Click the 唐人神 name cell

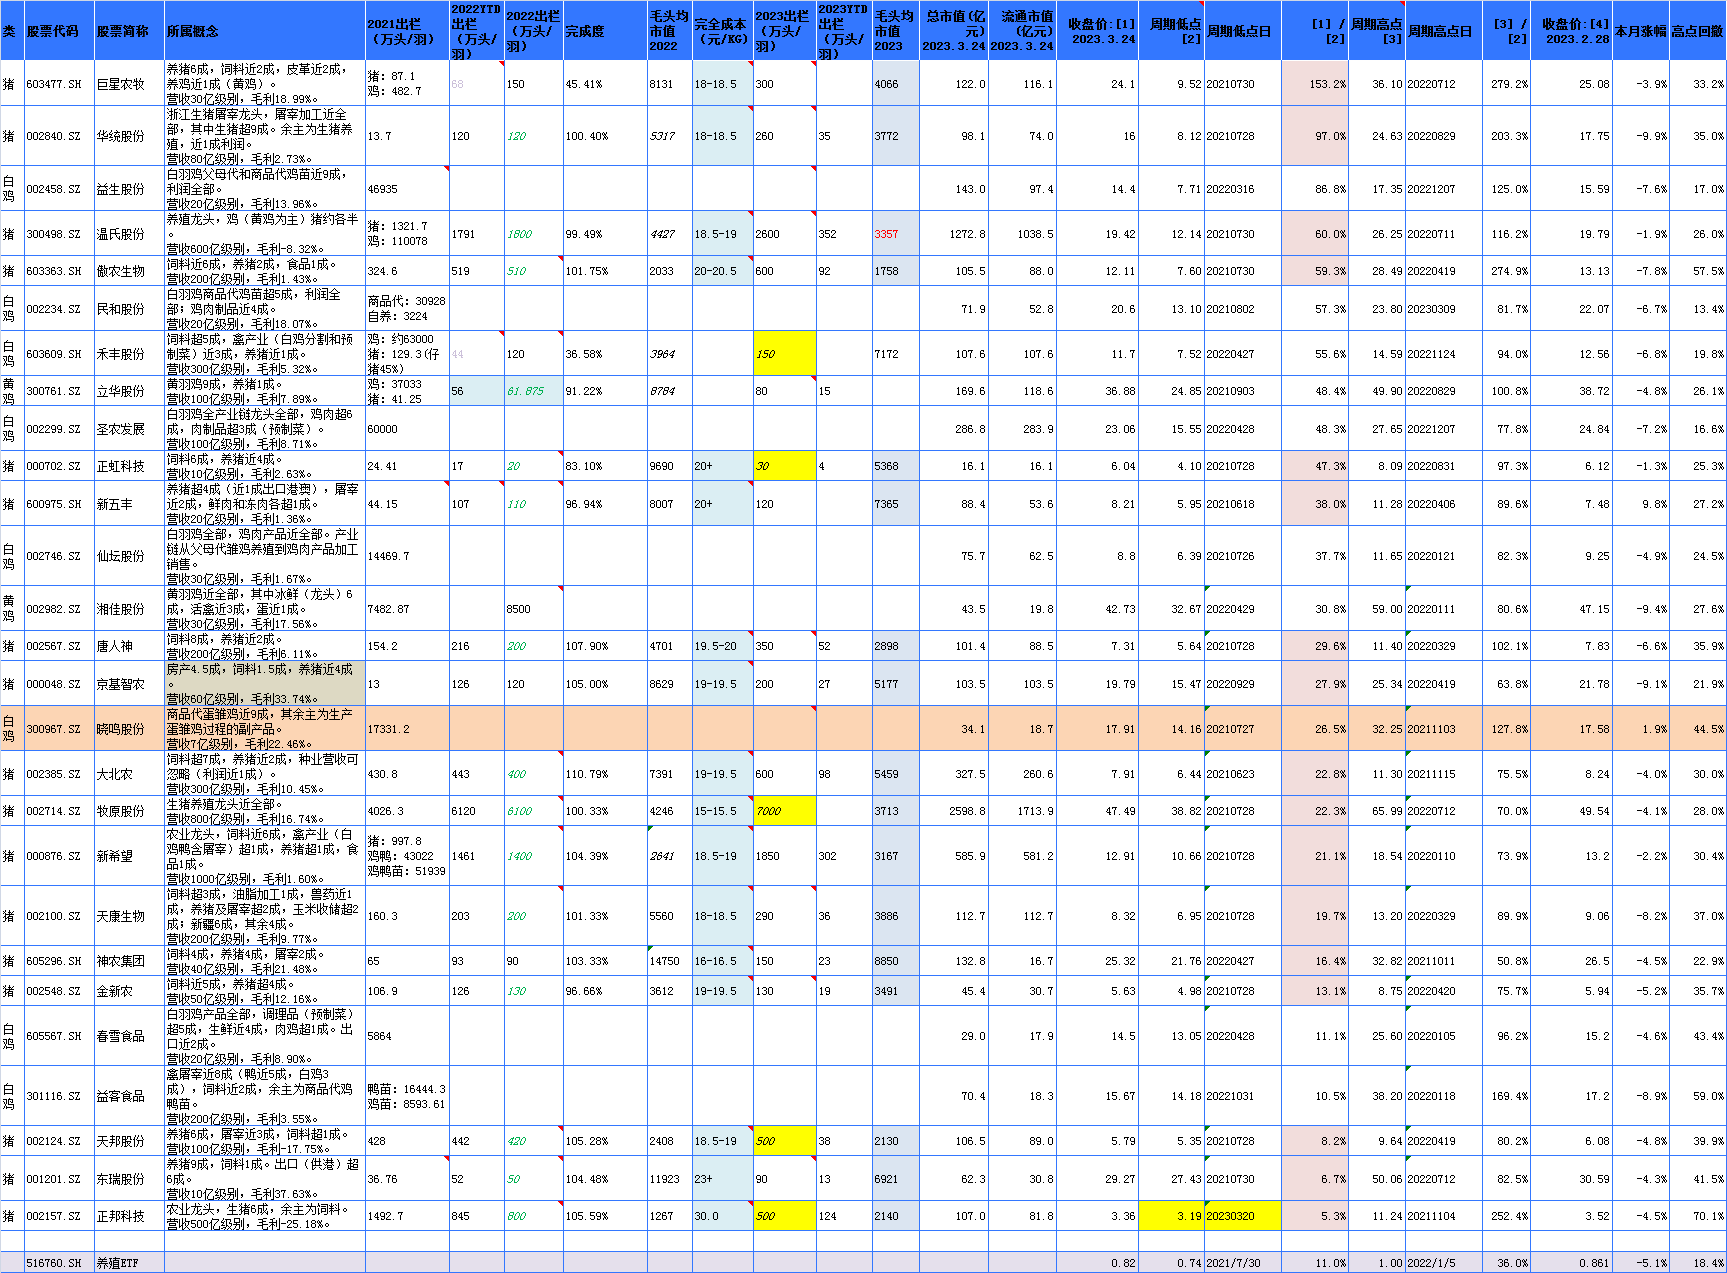click(129, 646)
